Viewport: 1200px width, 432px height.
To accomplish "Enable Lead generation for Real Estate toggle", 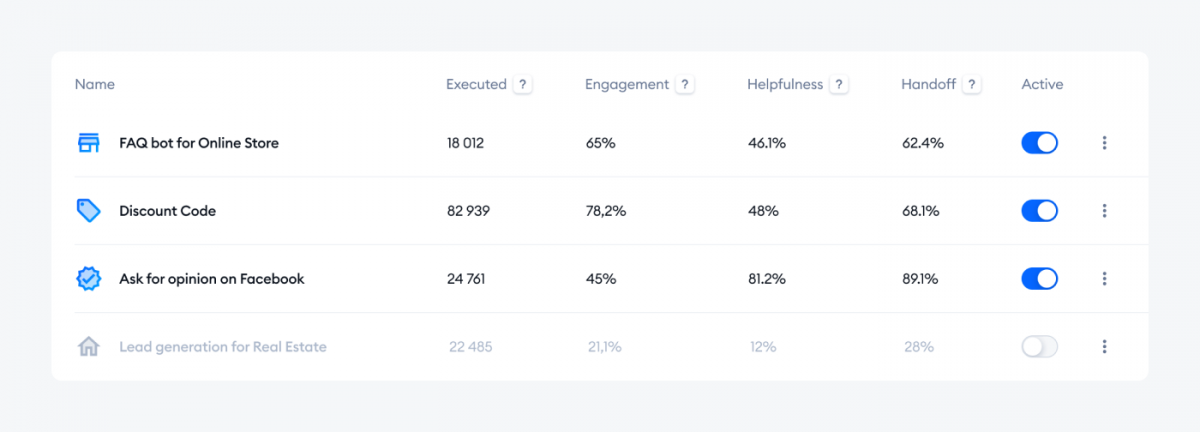I will click(1039, 347).
